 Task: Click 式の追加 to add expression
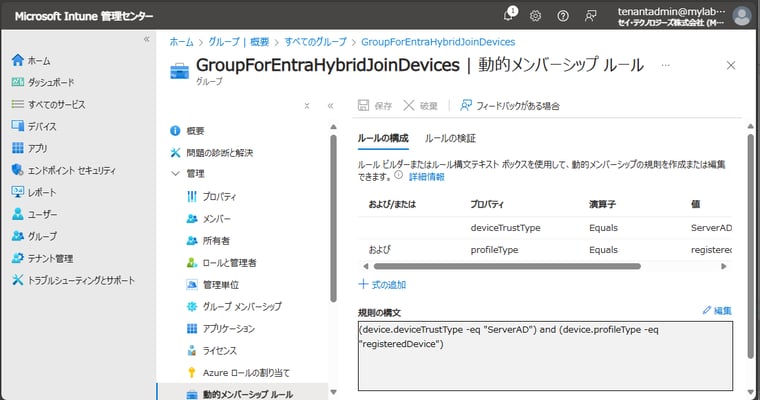[x=382, y=285]
